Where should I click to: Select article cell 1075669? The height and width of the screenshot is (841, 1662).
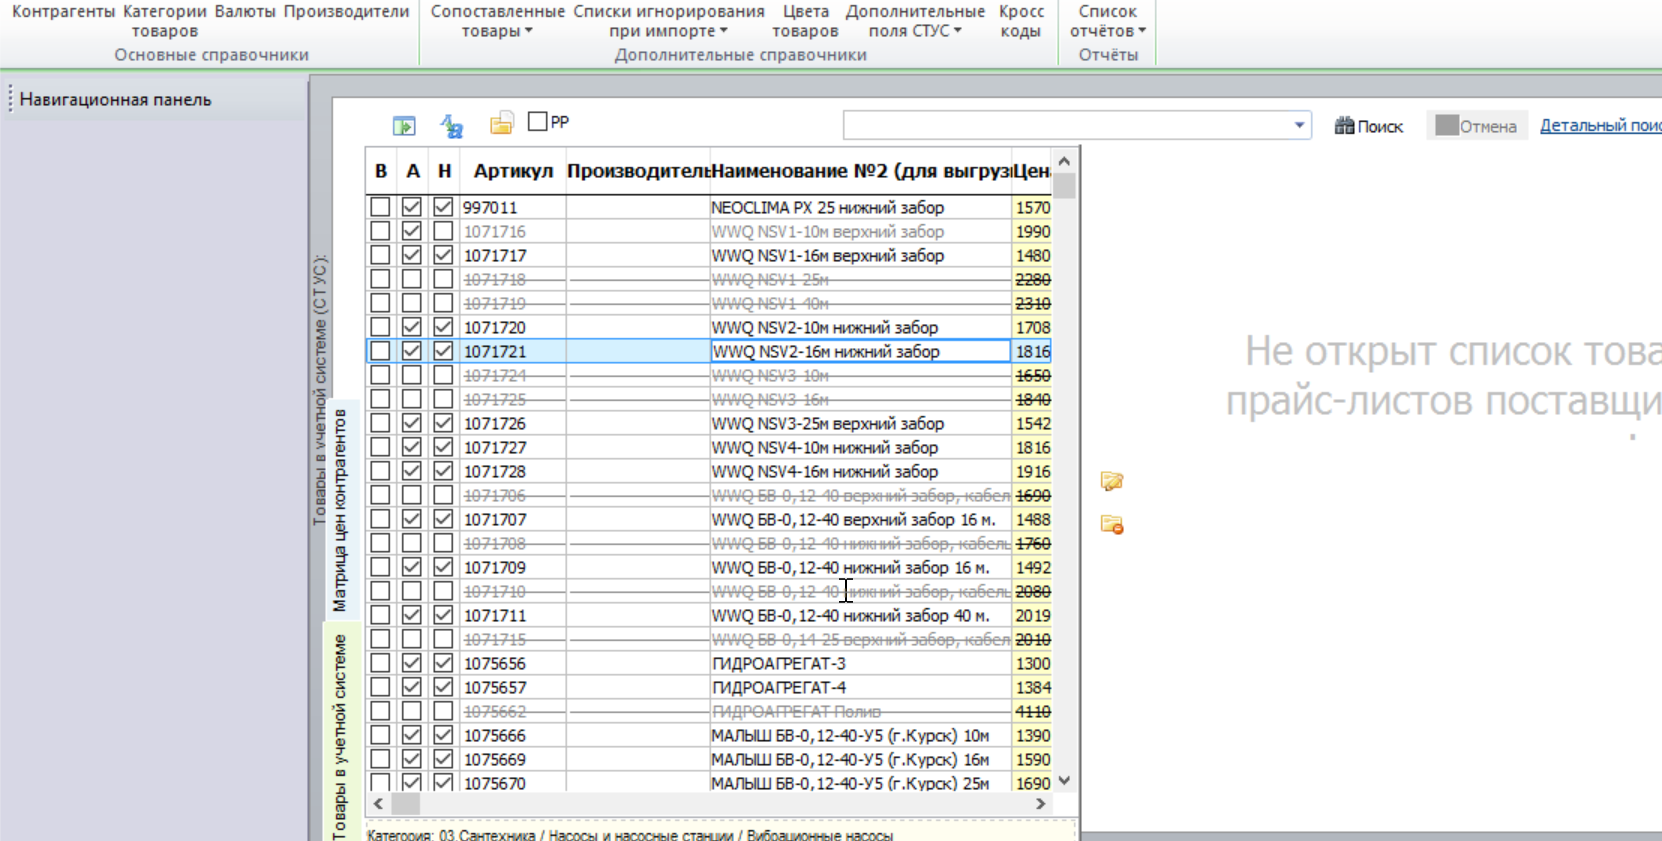tap(513, 759)
